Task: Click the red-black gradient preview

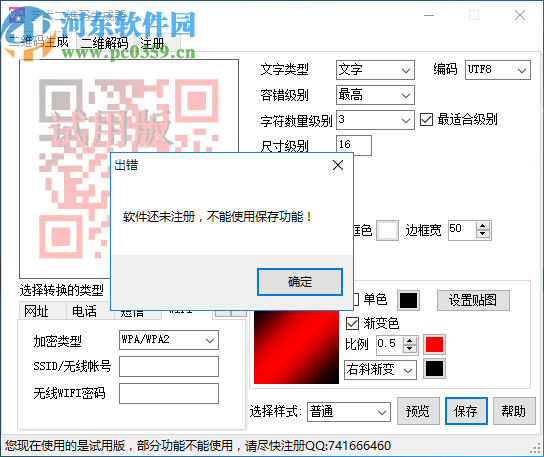Action: 296,347
